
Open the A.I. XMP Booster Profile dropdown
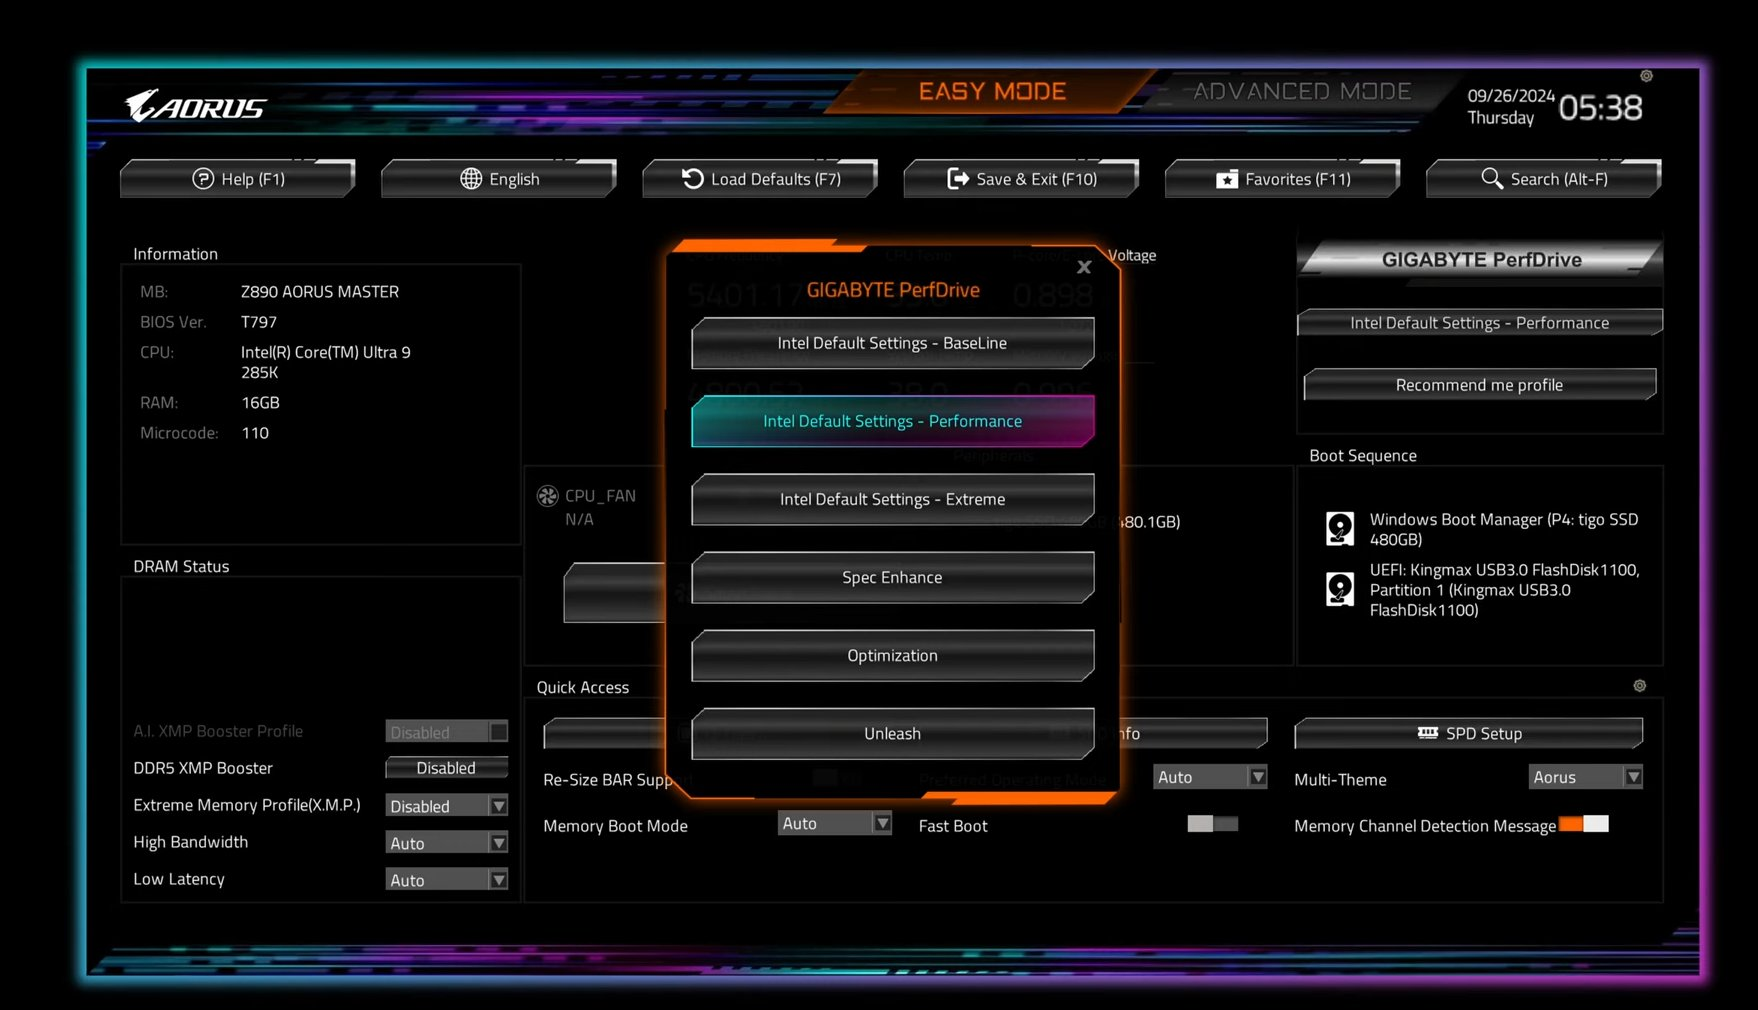[446, 732]
